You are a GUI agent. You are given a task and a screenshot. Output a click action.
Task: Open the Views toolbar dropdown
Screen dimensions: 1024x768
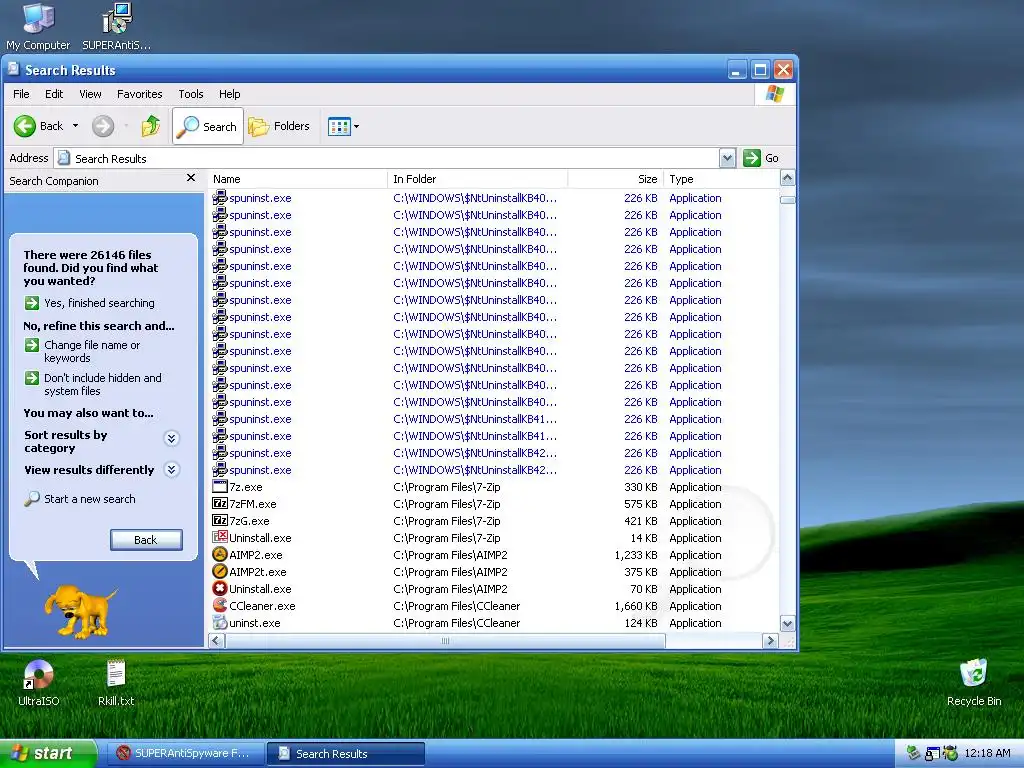coord(344,126)
